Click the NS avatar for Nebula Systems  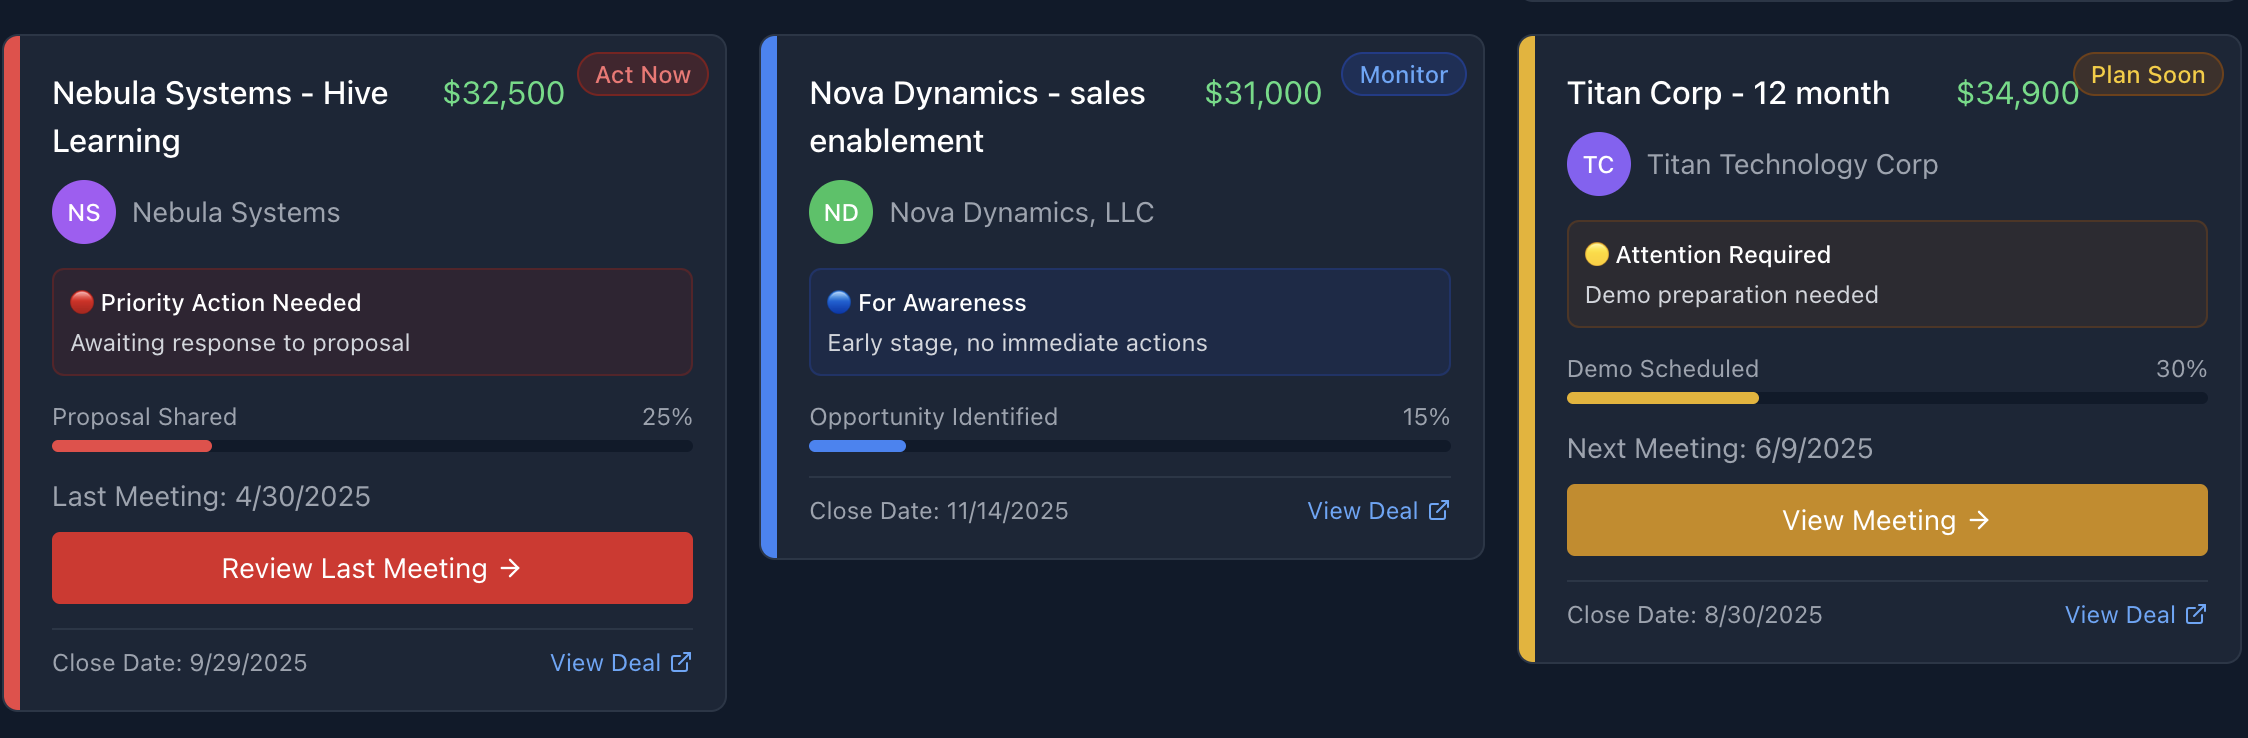pos(84,212)
